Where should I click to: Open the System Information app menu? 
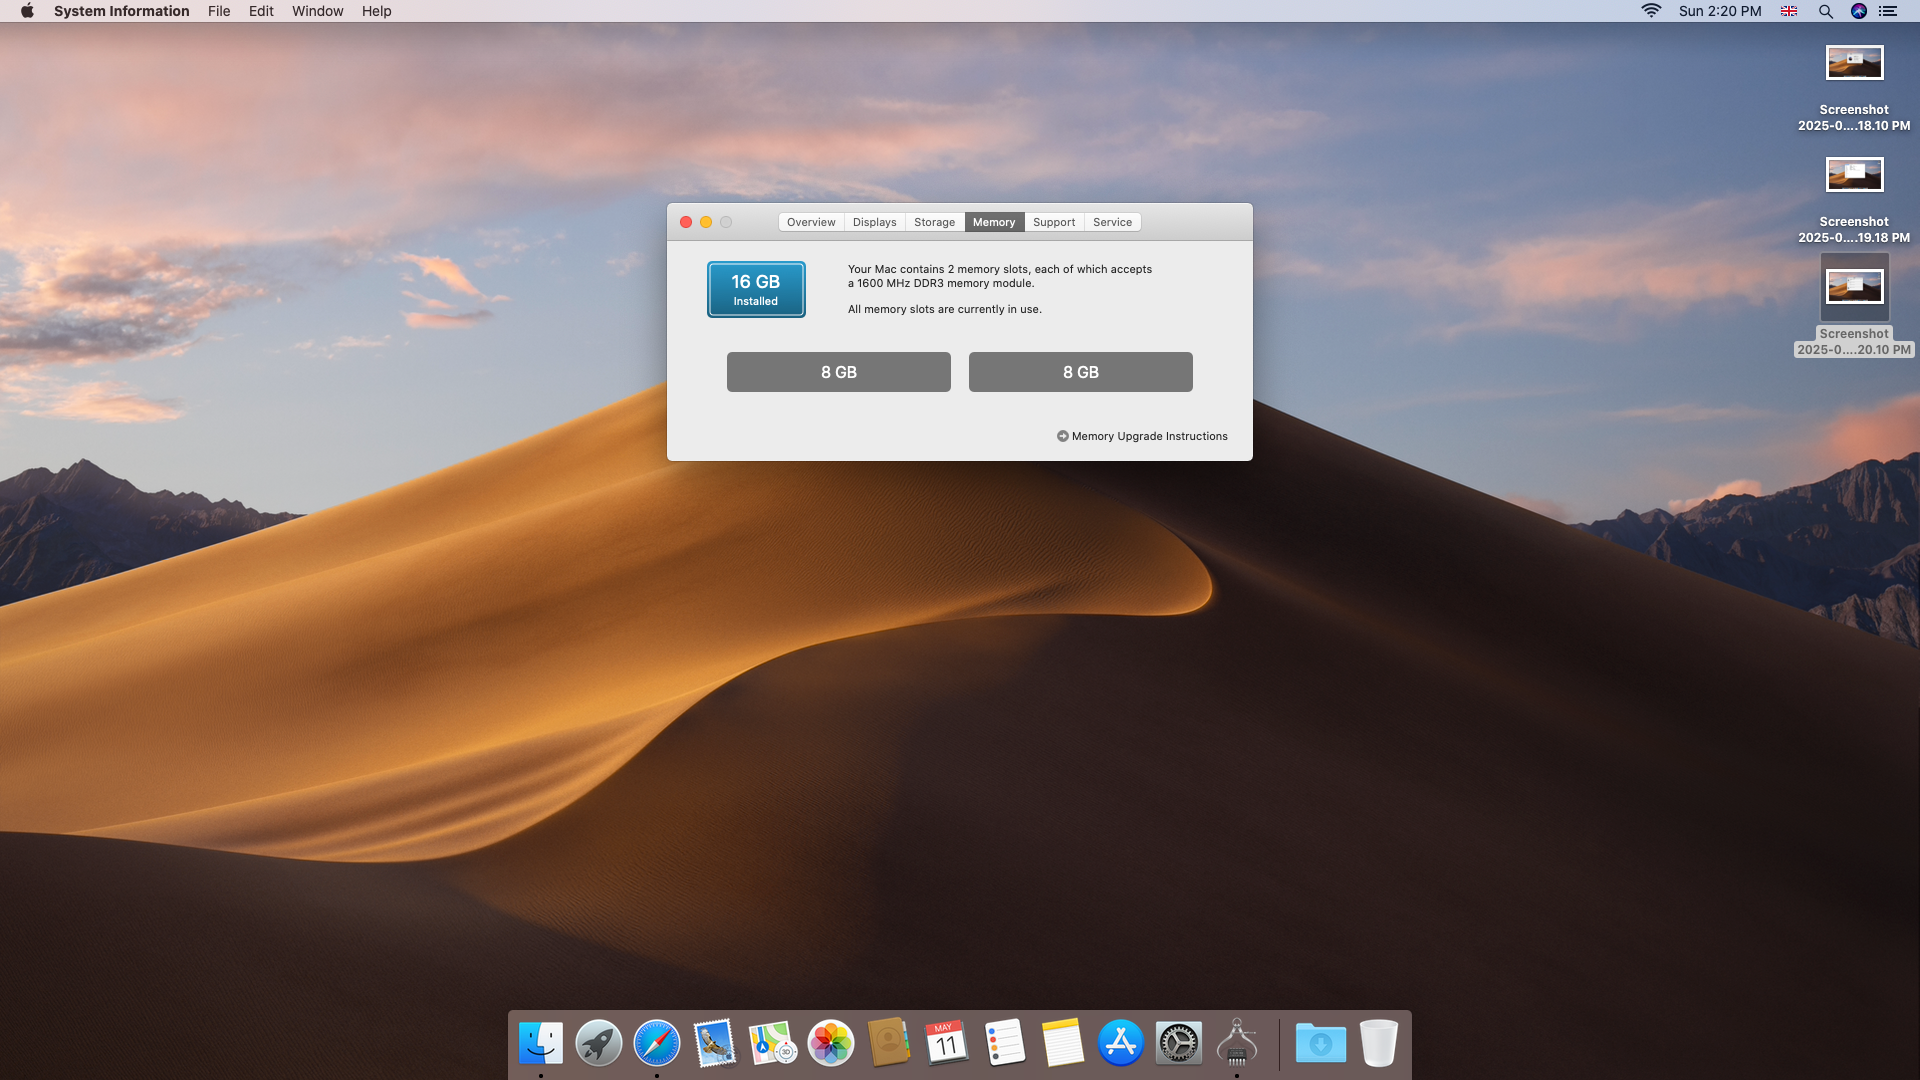[x=121, y=11]
